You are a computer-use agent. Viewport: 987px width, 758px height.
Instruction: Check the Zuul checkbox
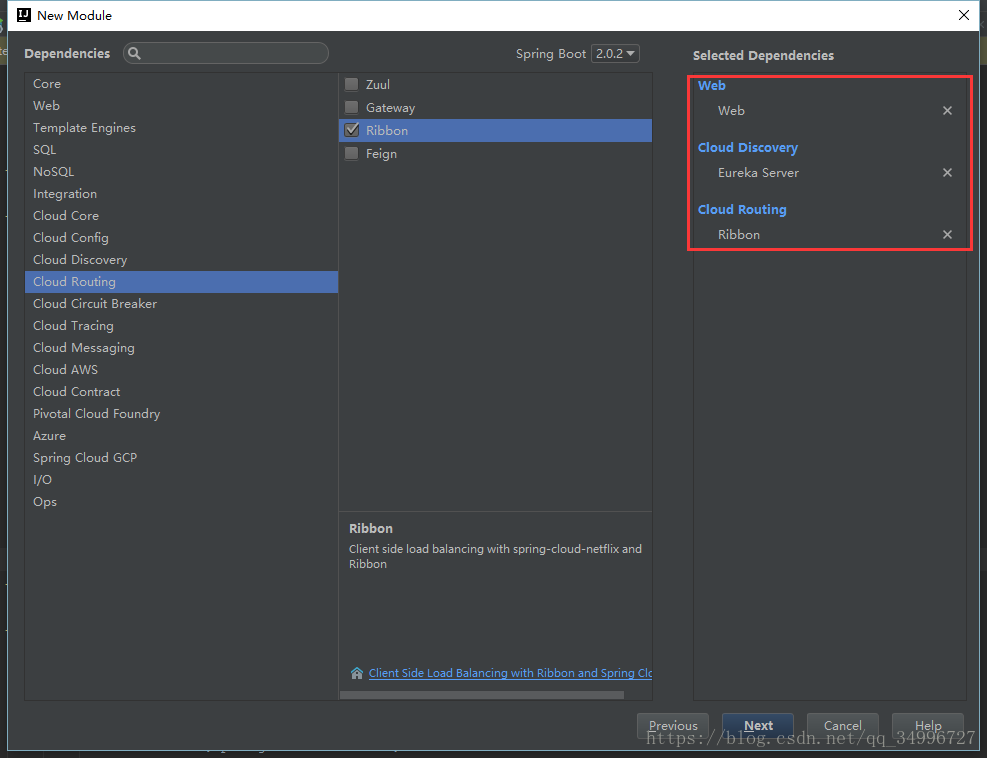click(x=352, y=84)
